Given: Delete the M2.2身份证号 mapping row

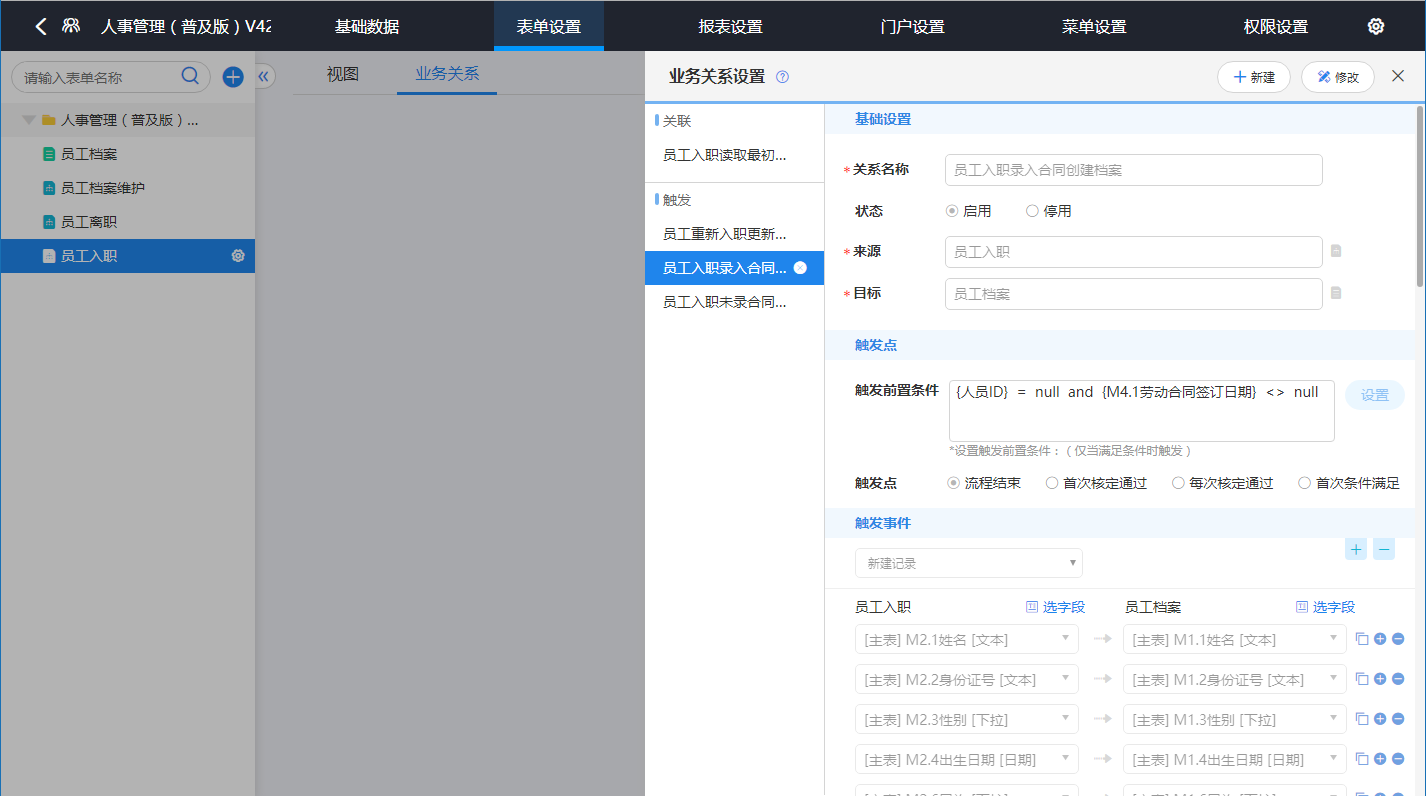Looking at the screenshot, I should (1398, 679).
